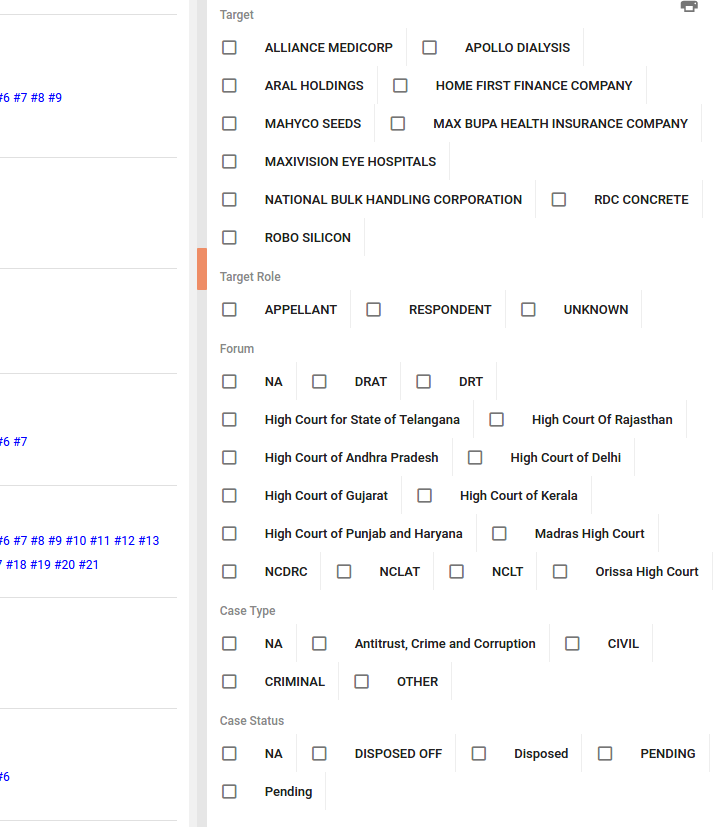This screenshot has width=715, height=827.
Task: Tick the Disposed status checkbox
Action: click(479, 753)
